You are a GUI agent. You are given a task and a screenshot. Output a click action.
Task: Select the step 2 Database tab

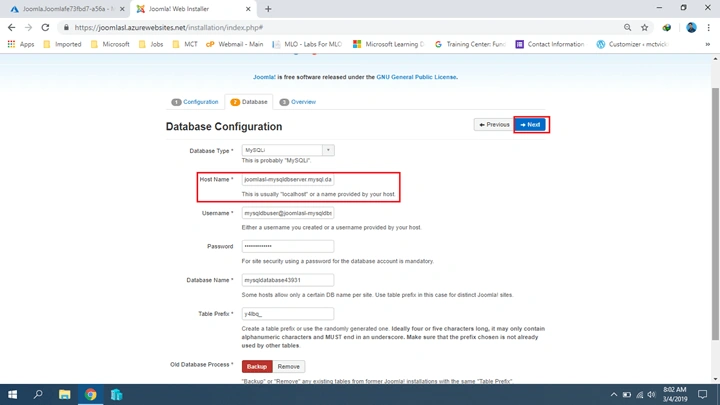(249, 102)
